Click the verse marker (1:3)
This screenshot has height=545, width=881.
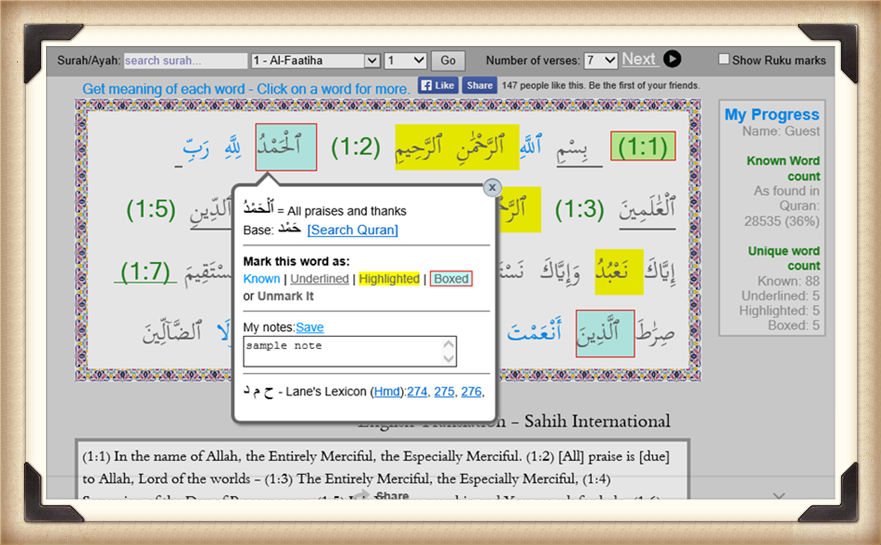pyautogui.click(x=579, y=209)
